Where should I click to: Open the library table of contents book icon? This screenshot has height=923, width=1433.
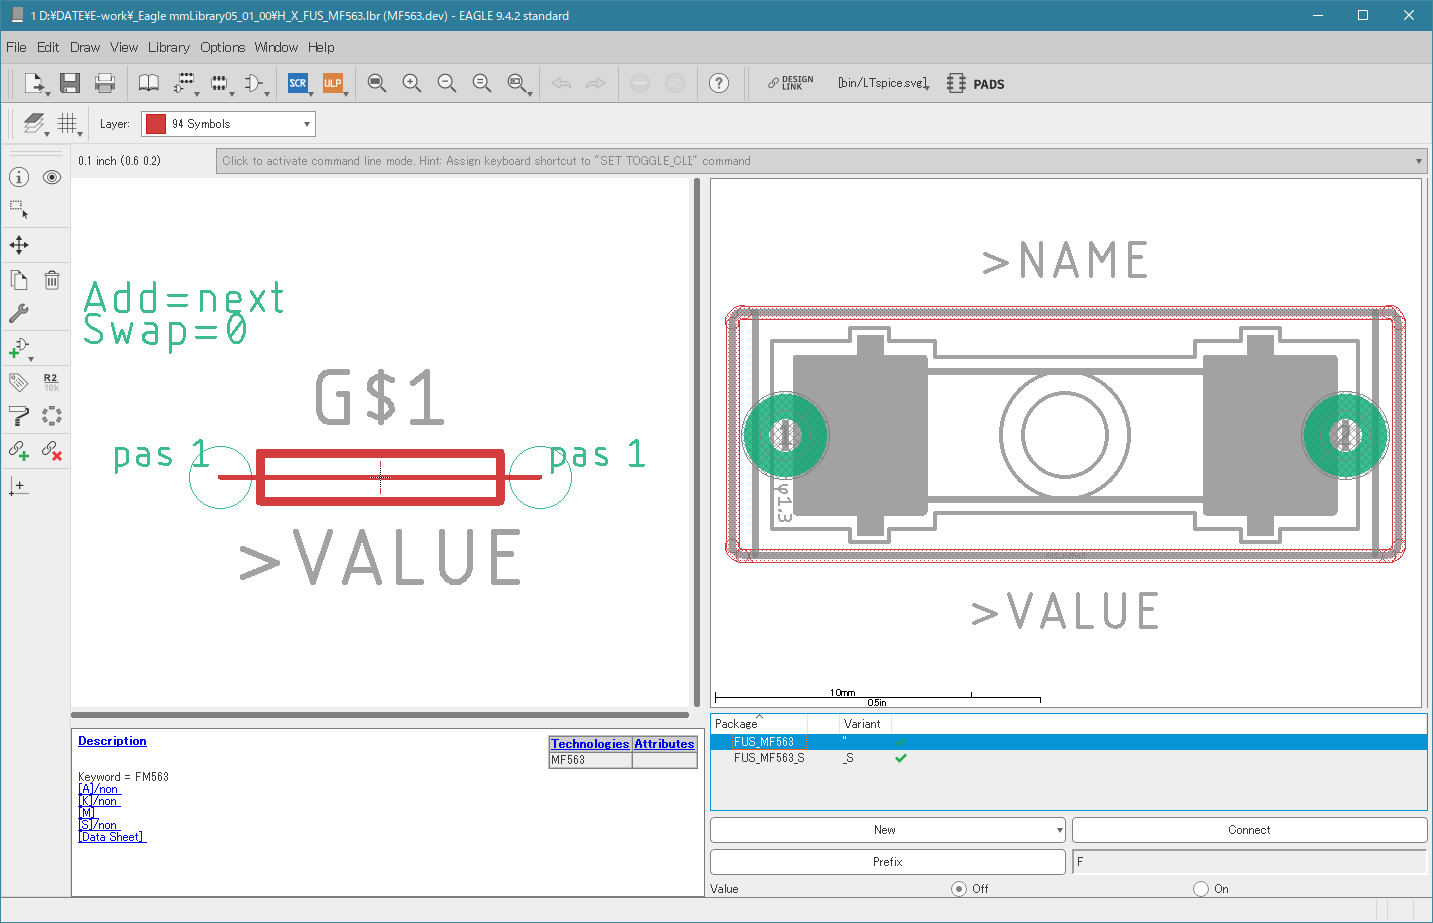click(148, 83)
